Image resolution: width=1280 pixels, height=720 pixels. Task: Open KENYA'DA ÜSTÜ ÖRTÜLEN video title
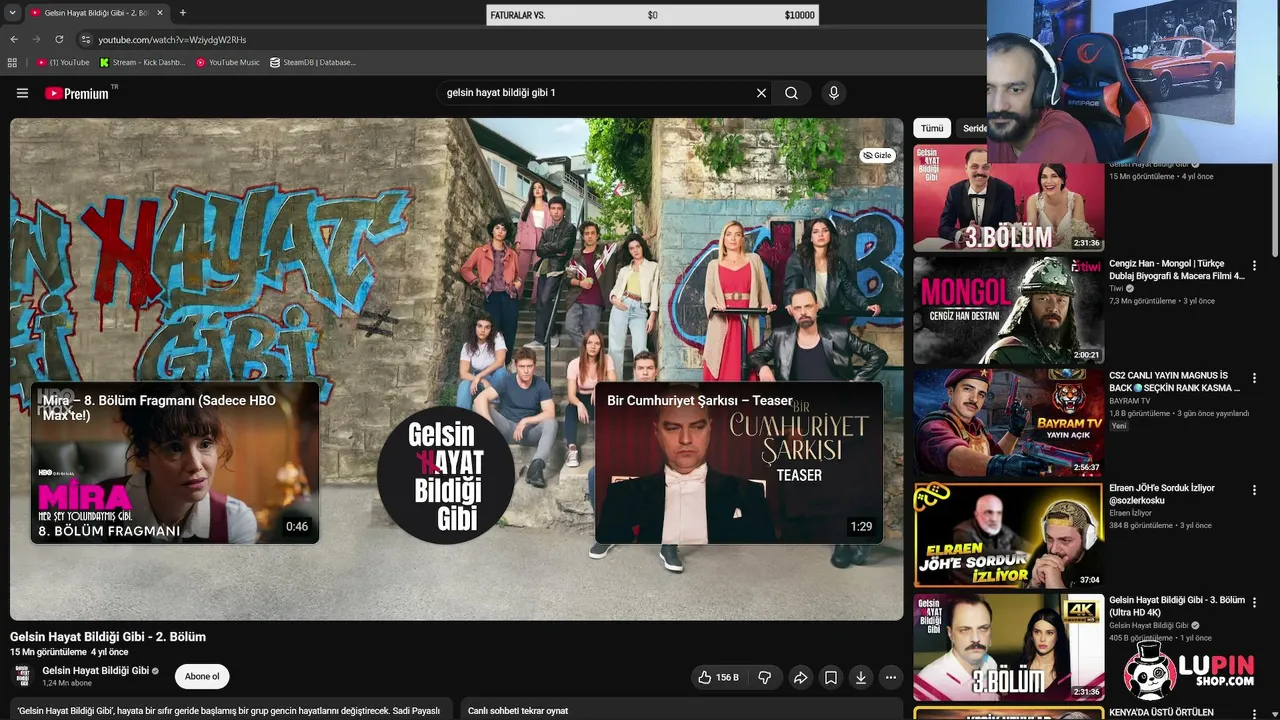point(1161,712)
